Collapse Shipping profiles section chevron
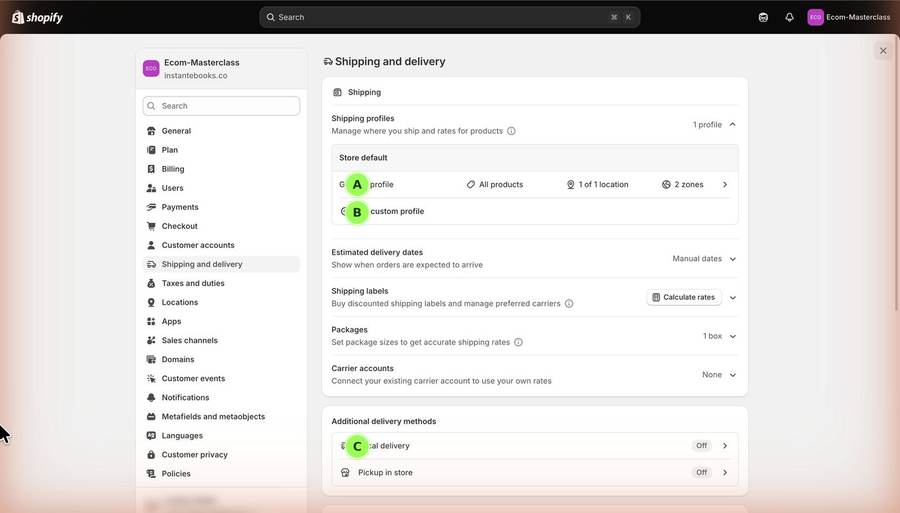The image size is (900, 513). point(732,125)
